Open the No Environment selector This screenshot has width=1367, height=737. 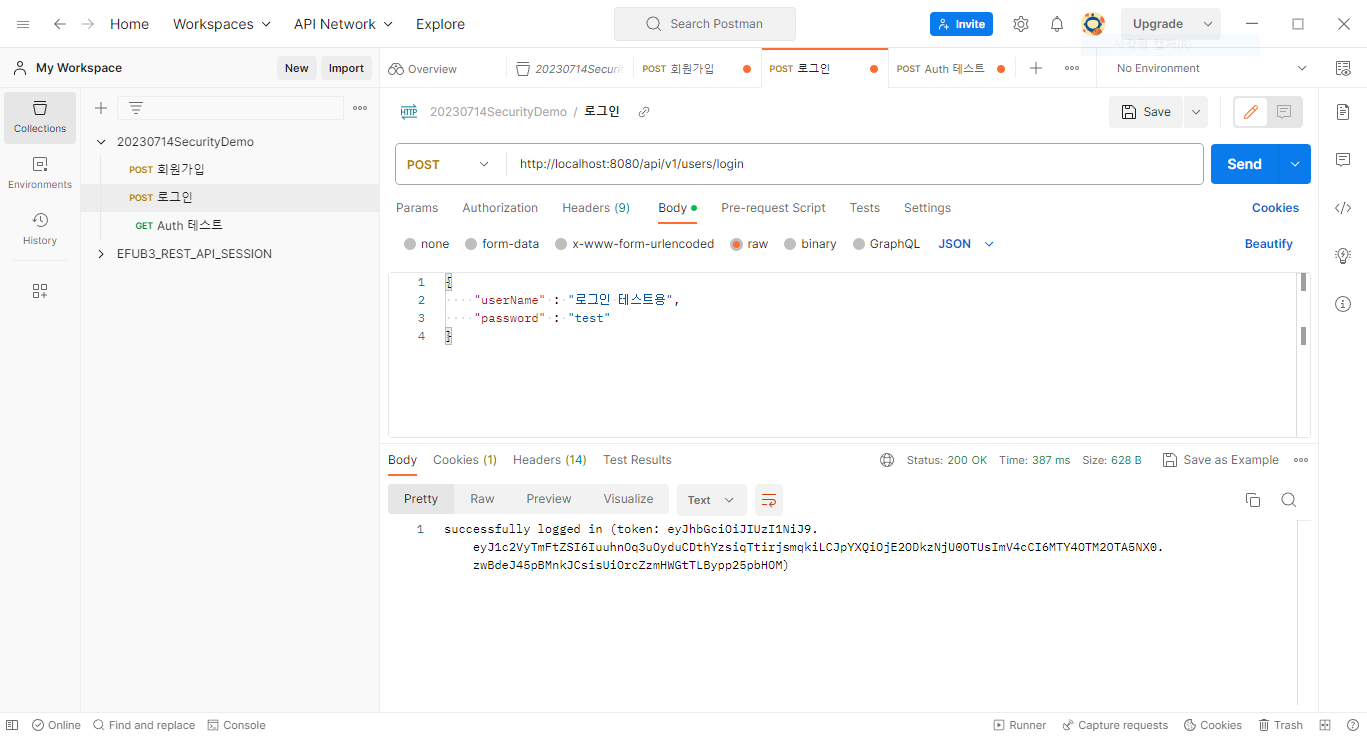1212,68
